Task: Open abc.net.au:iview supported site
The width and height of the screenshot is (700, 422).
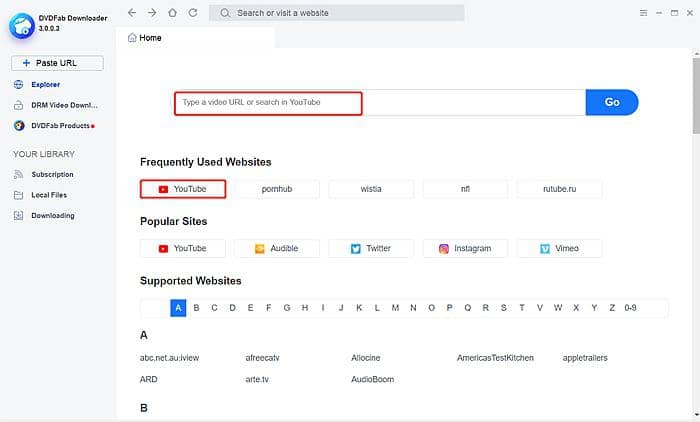Action: click(x=169, y=358)
